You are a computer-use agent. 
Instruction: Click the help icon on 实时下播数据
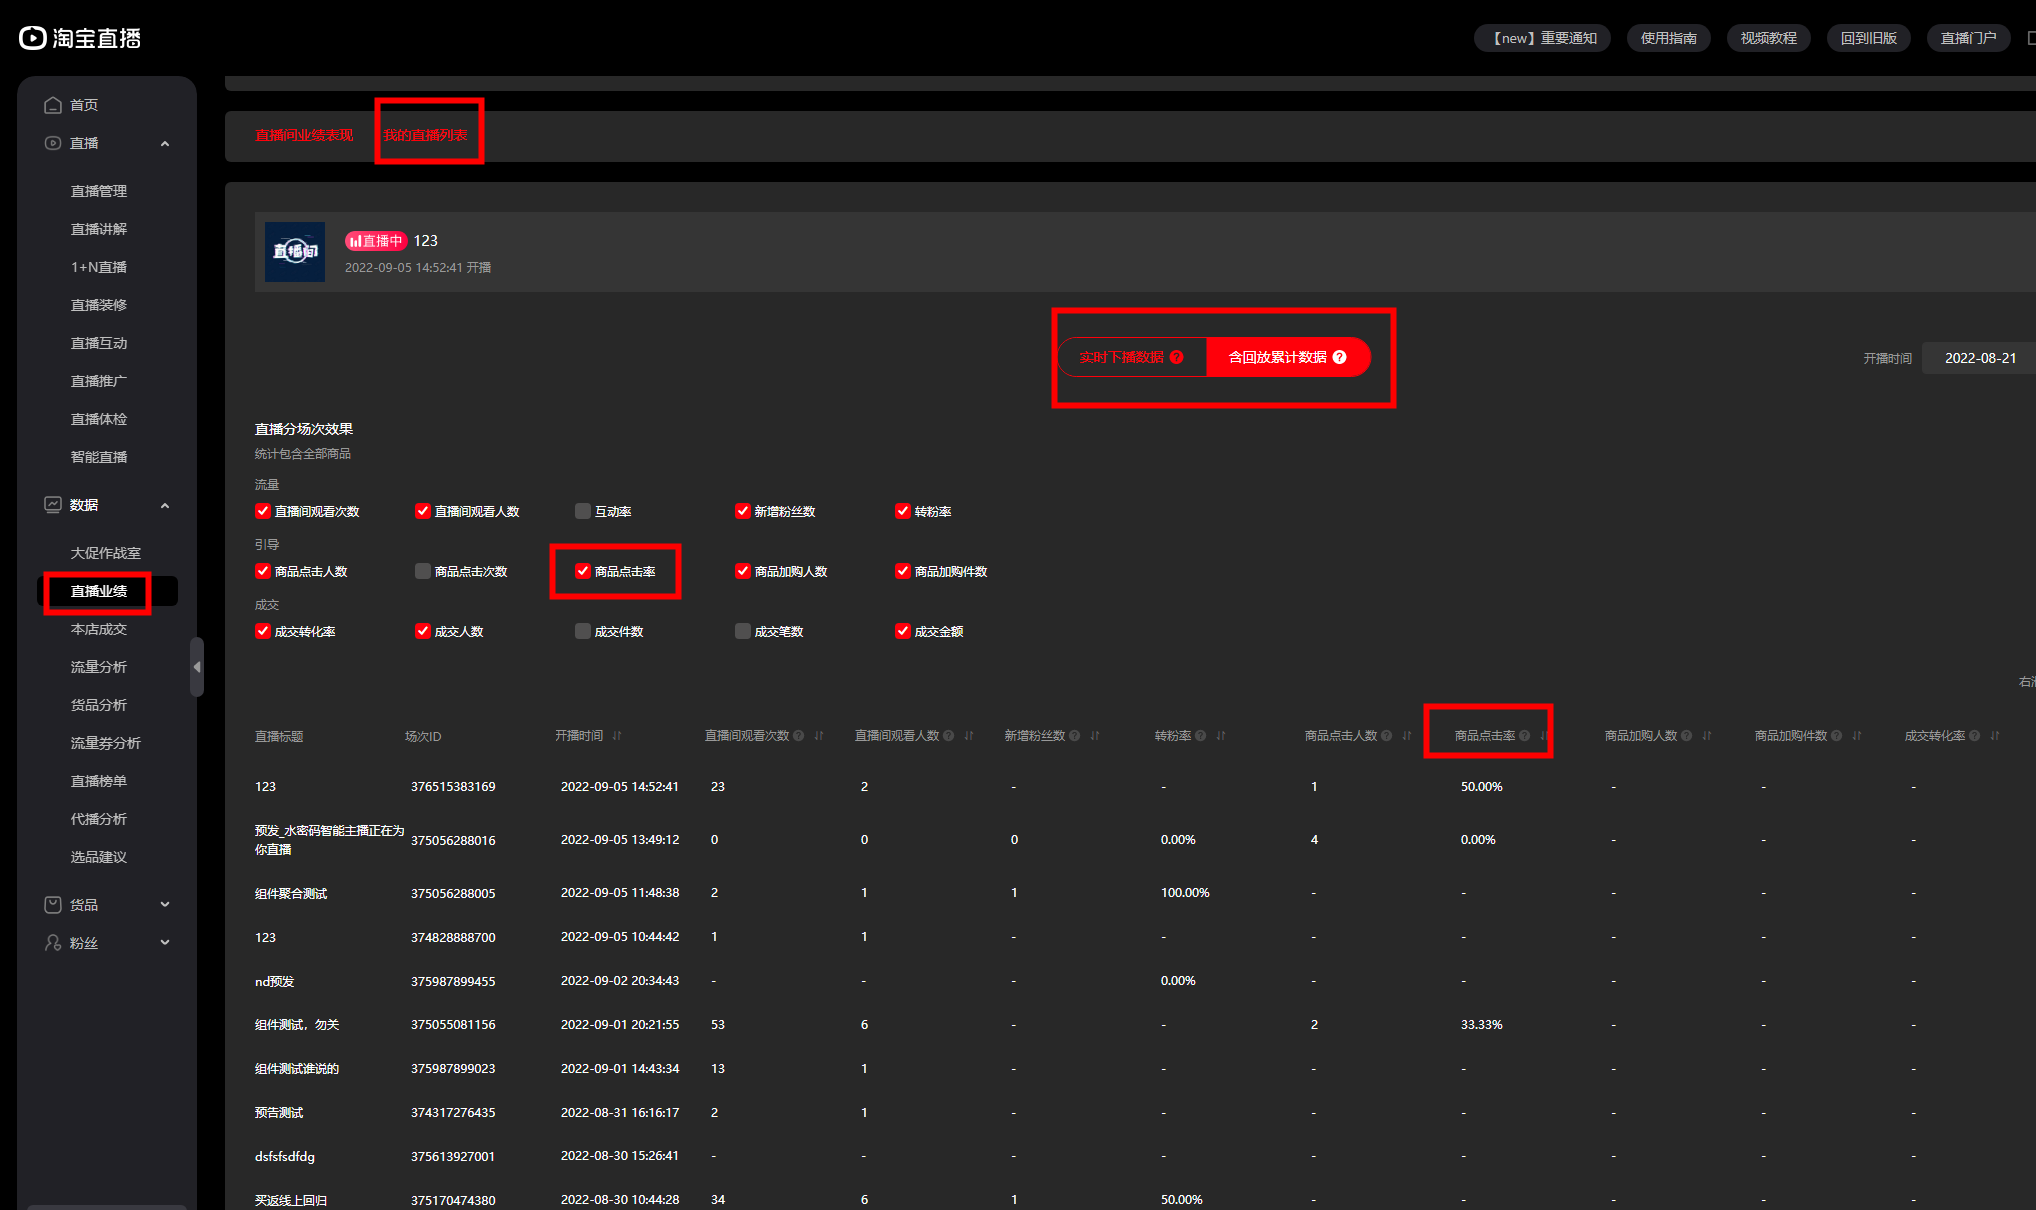tap(1177, 357)
